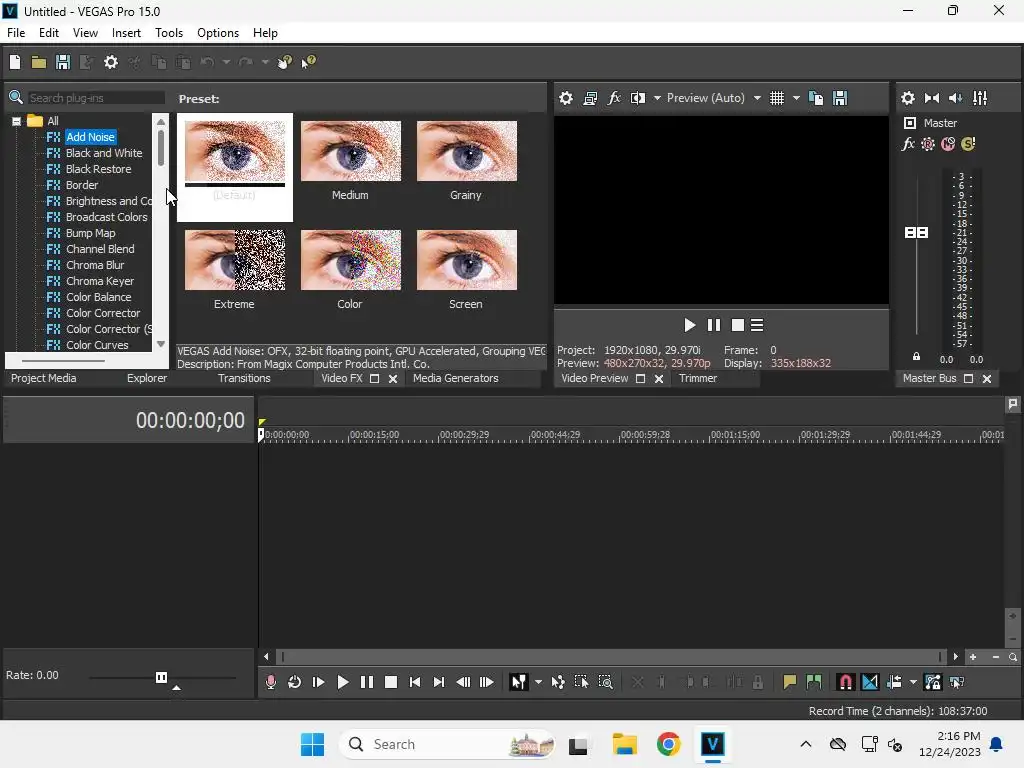Select the Normal Edit Tool
The height and width of the screenshot is (768, 1024).
coord(519,682)
